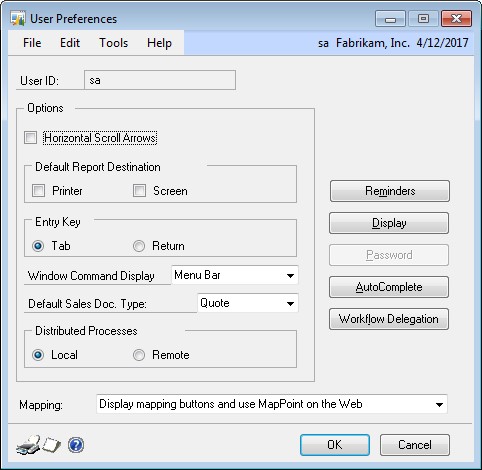Expand the Mapping dropdown list
The width and height of the screenshot is (482, 470).
tap(272, 404)
